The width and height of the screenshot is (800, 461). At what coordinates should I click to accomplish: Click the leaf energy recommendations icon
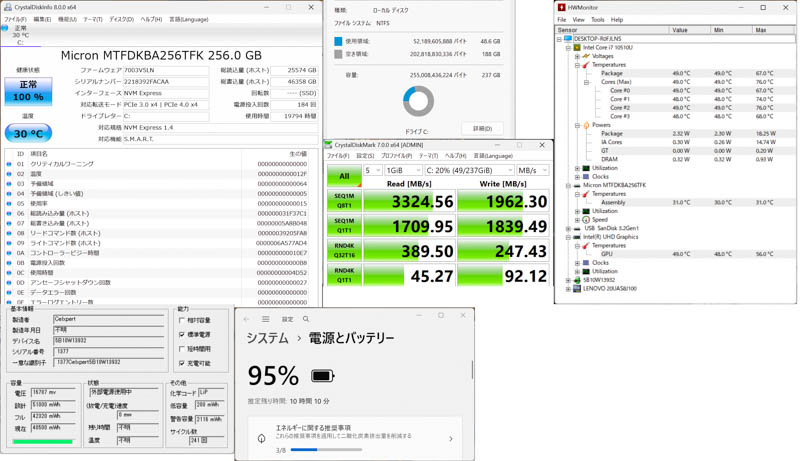tap(261, 438)
